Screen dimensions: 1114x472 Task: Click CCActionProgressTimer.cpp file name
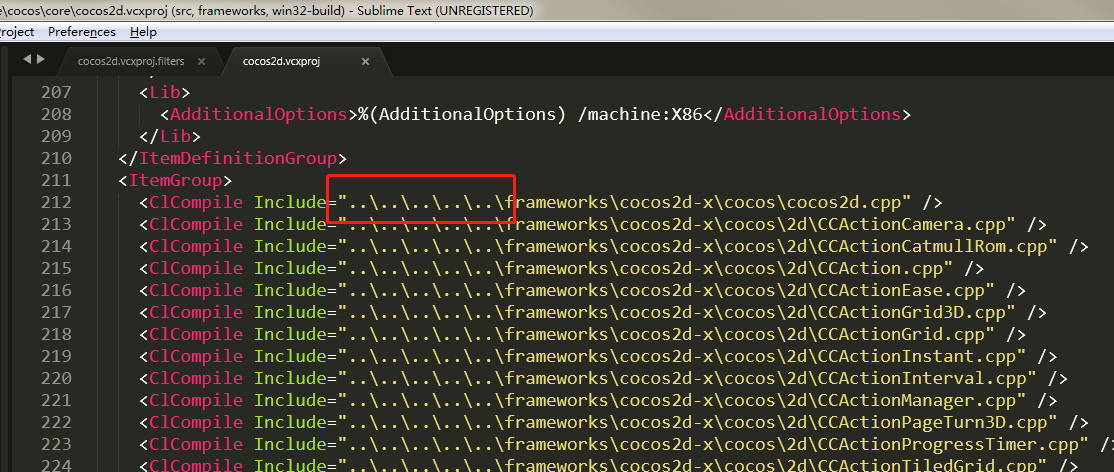coord(948,445)
